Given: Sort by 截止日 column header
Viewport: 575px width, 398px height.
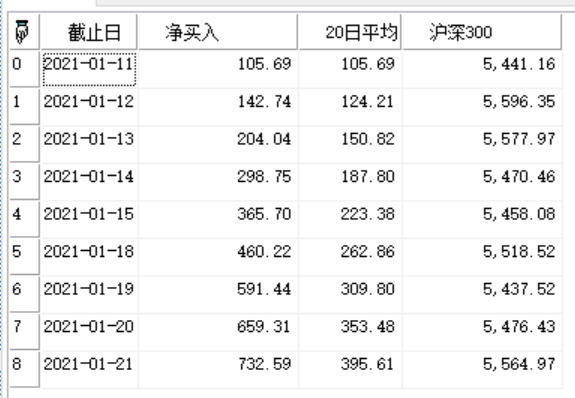Looking at the screenshot, I should coord(89,32).
